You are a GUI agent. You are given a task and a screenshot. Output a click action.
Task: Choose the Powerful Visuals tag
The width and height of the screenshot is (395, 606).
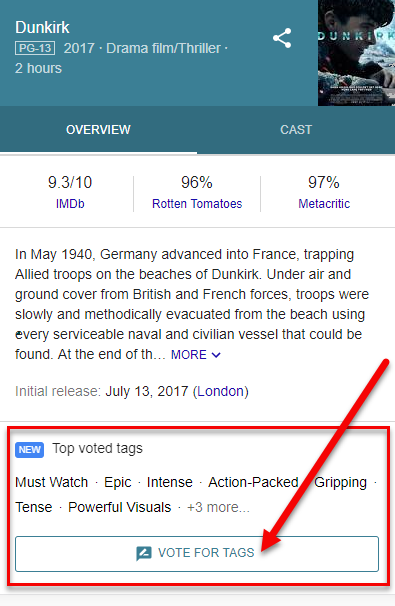pos(119,507)
